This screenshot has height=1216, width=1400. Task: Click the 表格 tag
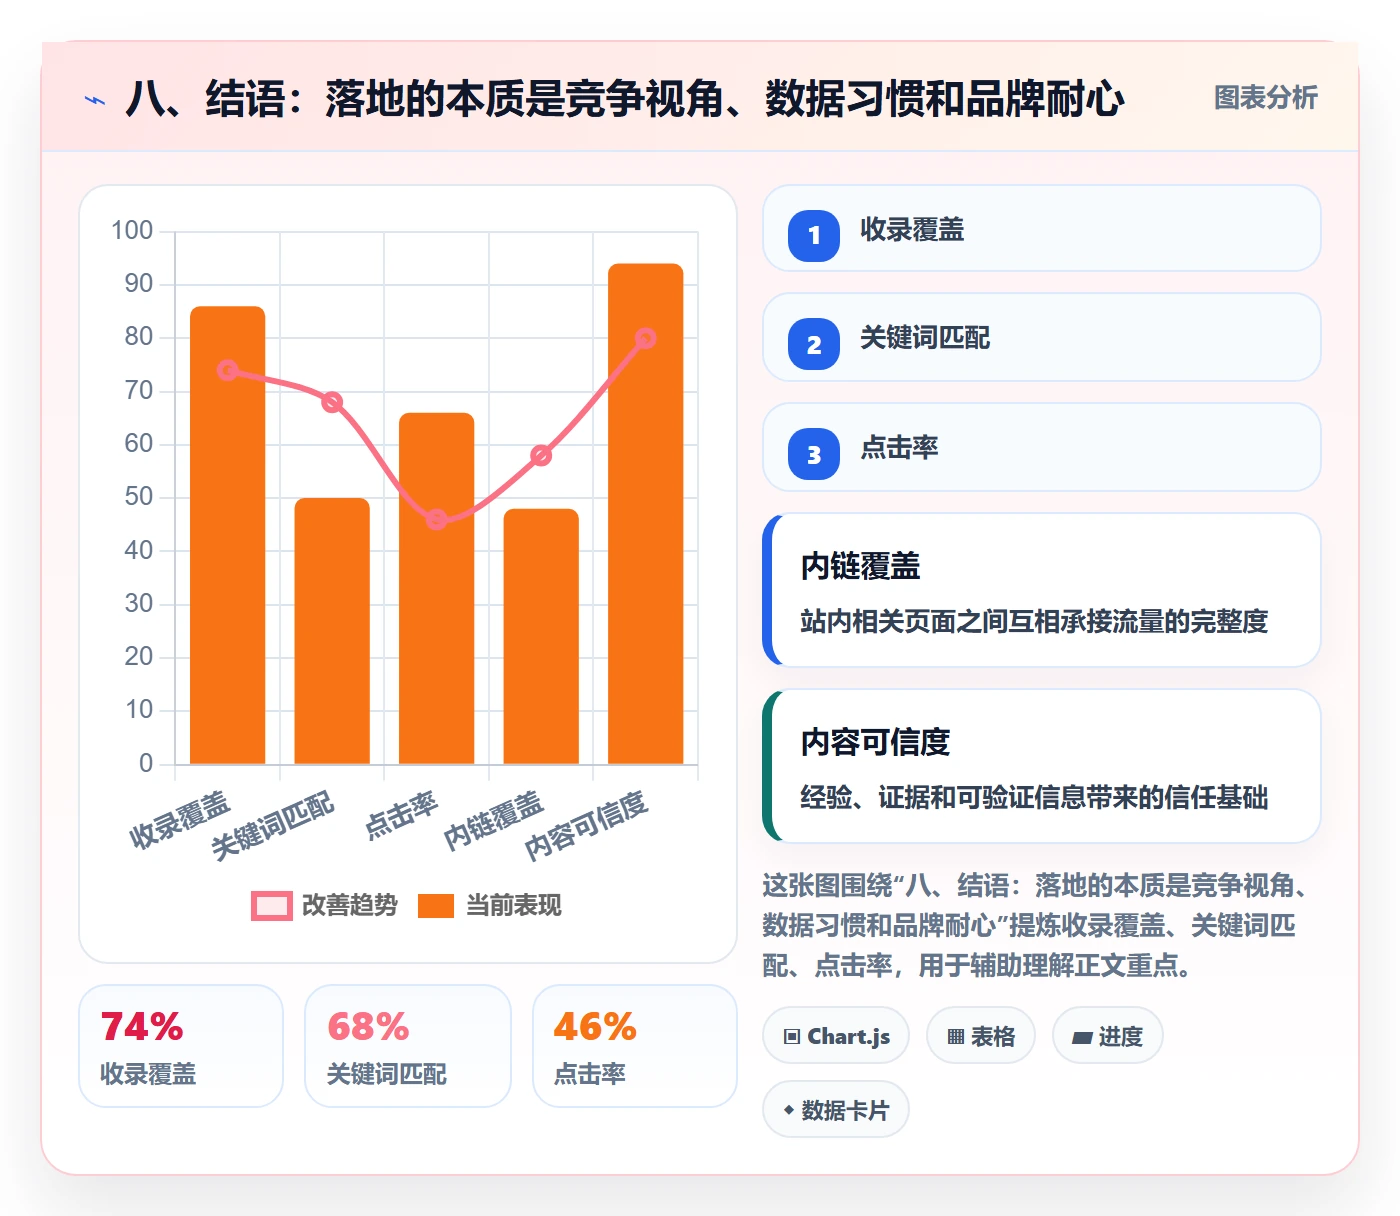[x=981, y=1036]
